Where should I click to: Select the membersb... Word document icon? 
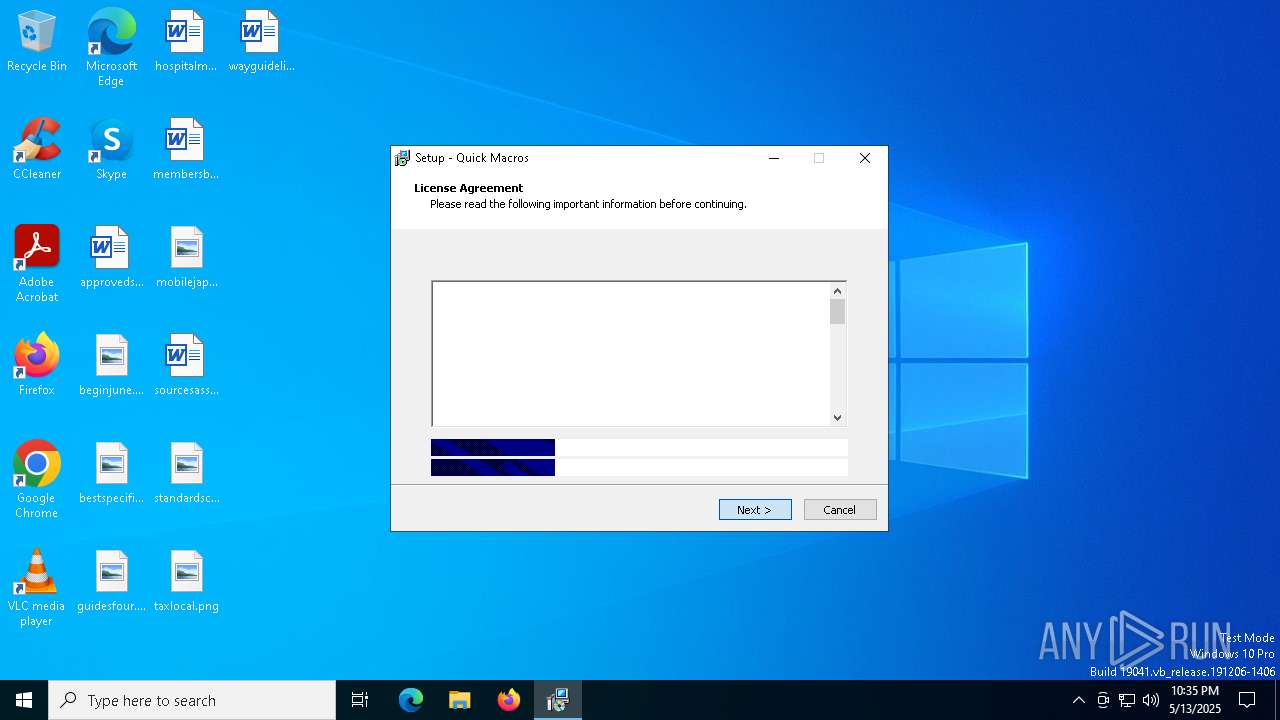pyautogui.click(x=185, y=149)
